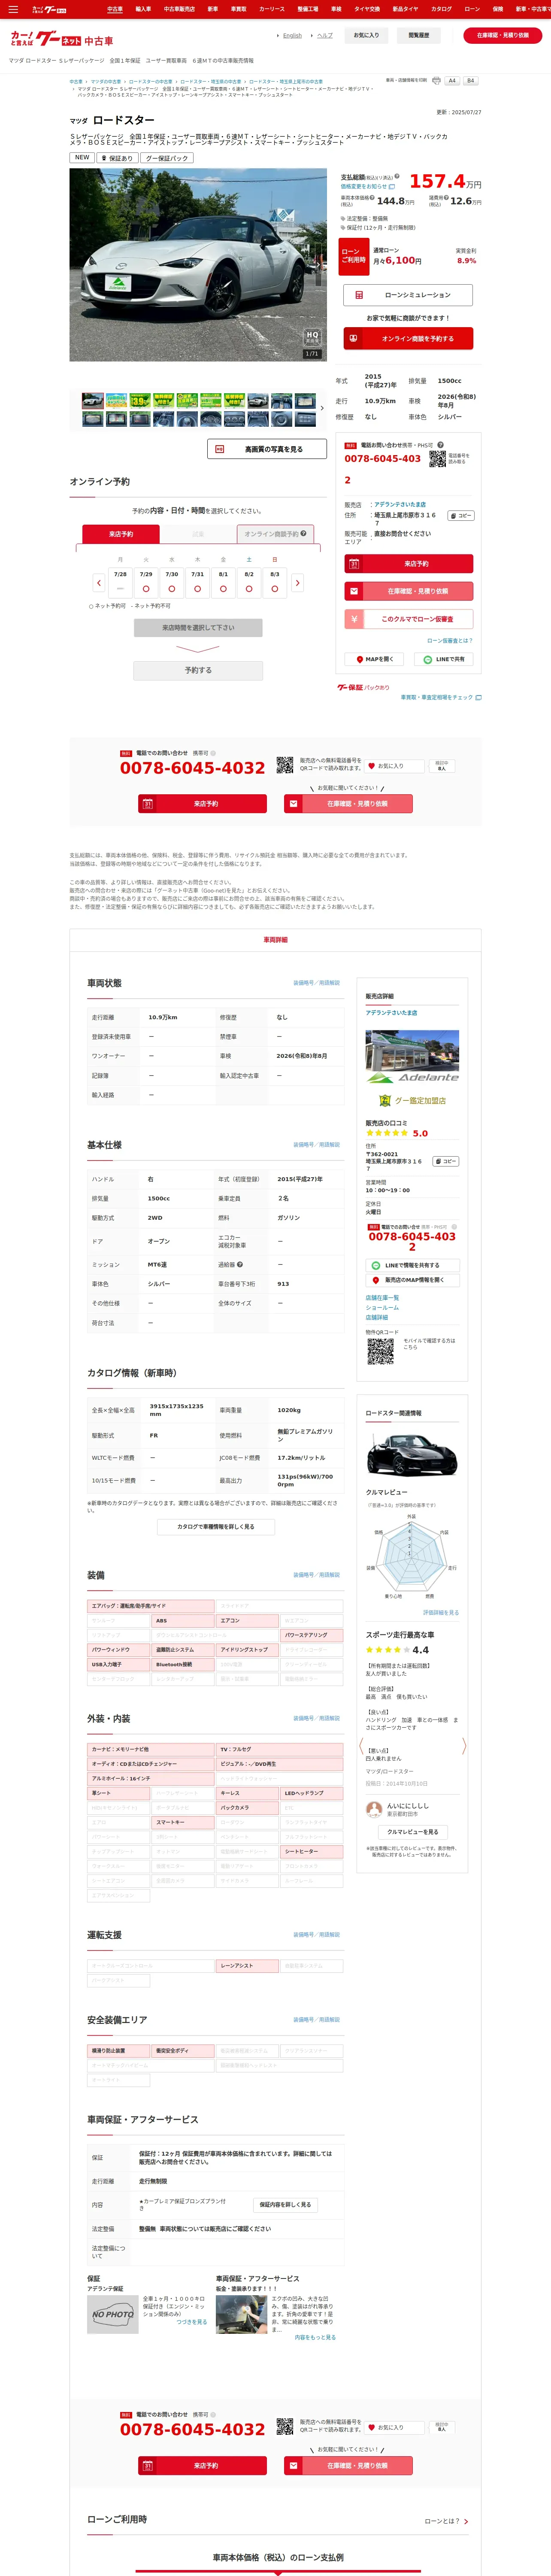The height and width of the screenshot is (2576, 551).
Task: Open 輸入車 in top navigation
Action: pos(143,9)
